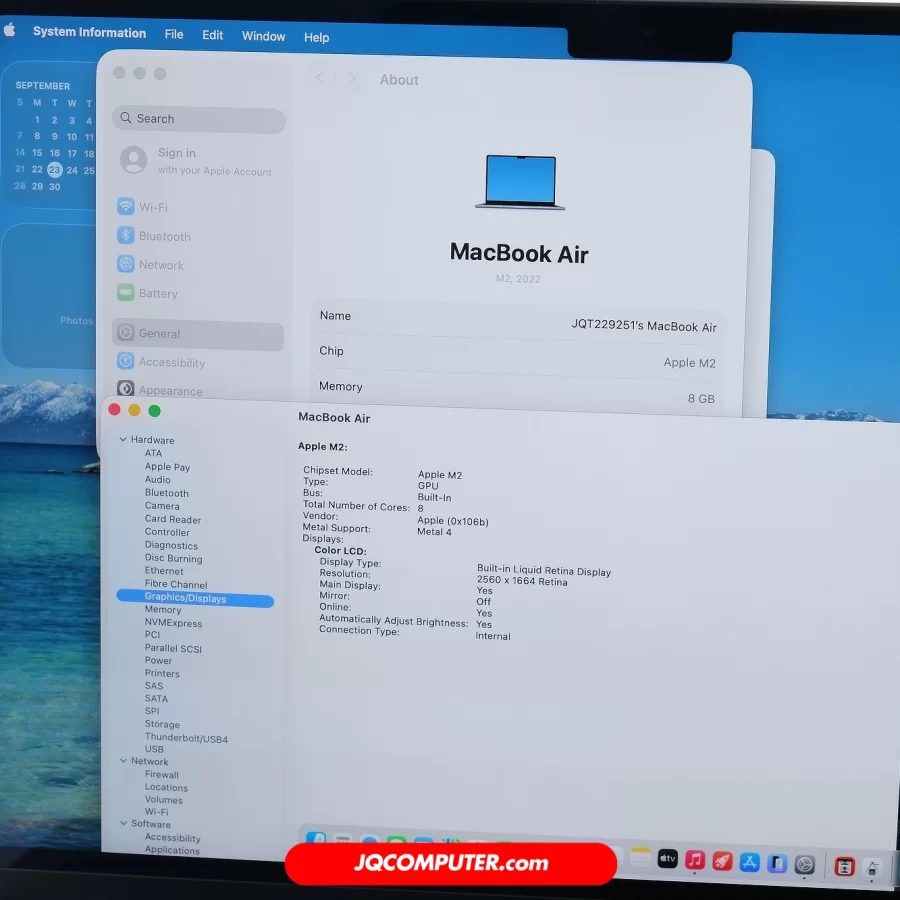Select Audio in the Hardware list
The image size is (900, 900).
click(x=157, y=479)
